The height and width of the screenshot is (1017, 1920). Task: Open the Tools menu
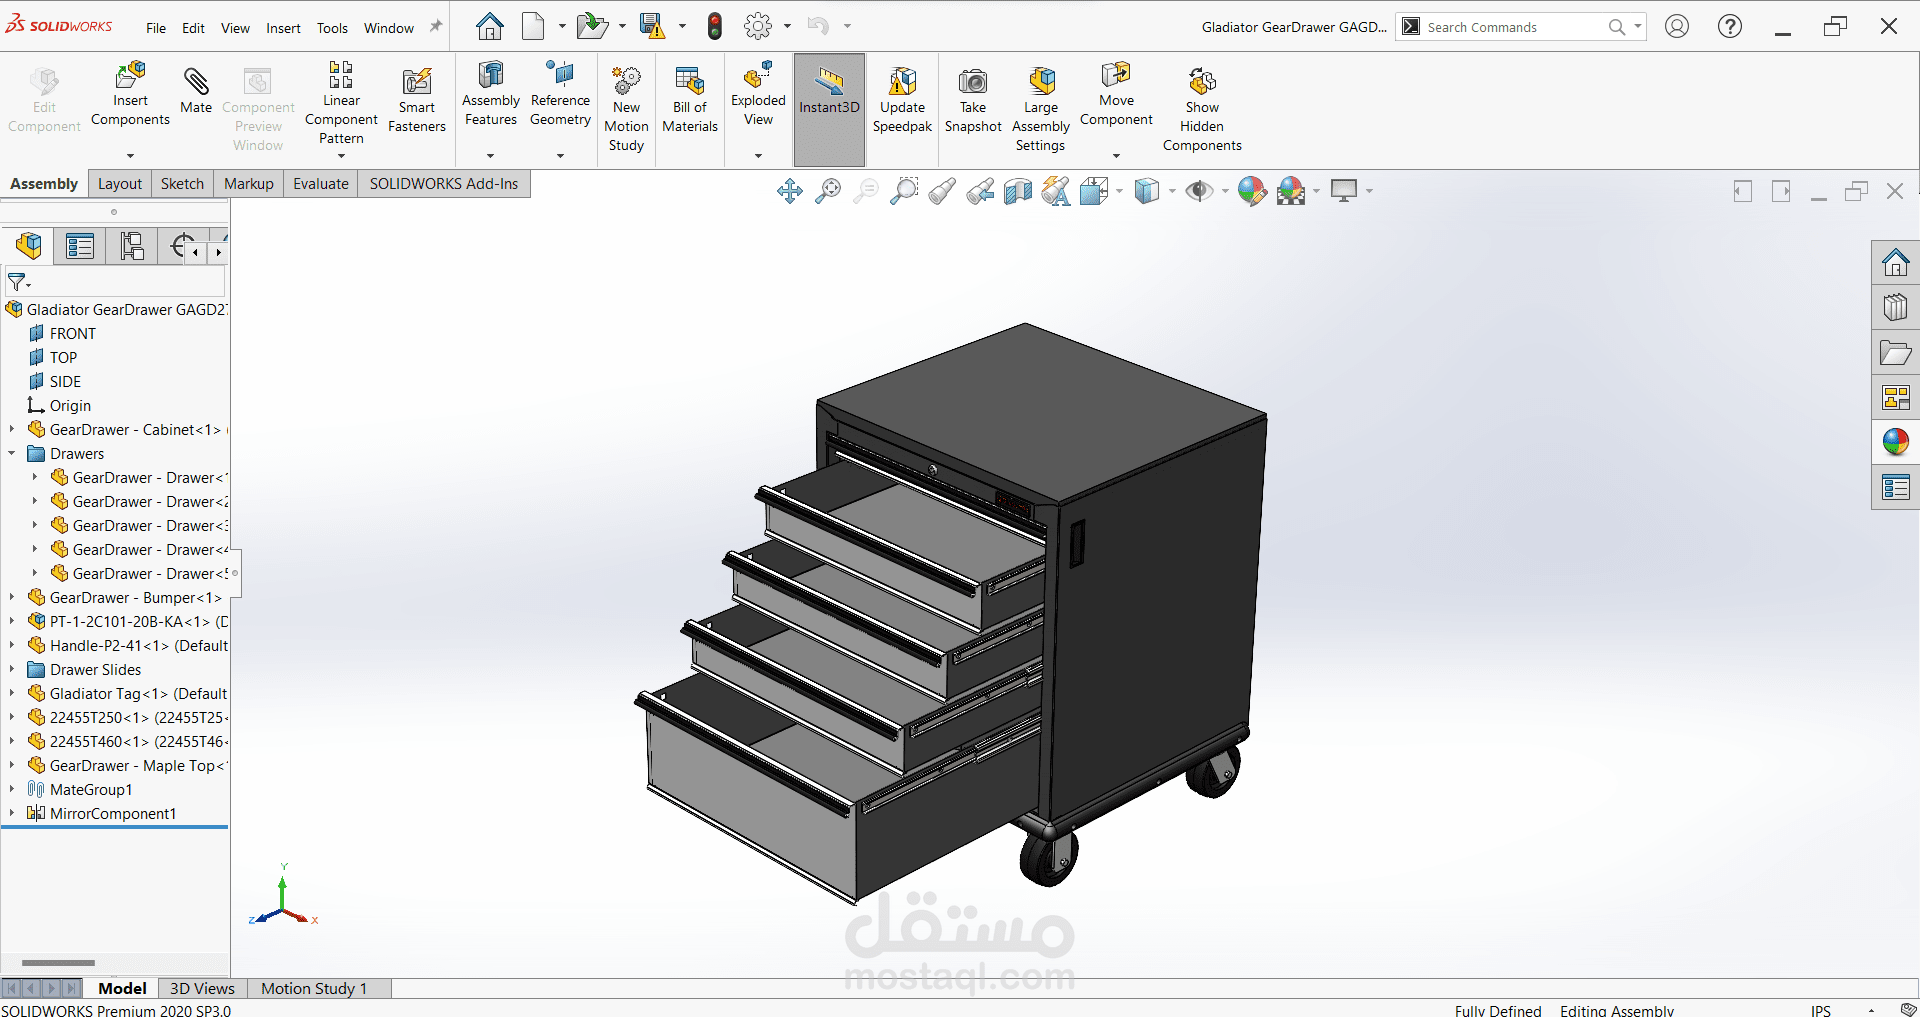point(332,28)
